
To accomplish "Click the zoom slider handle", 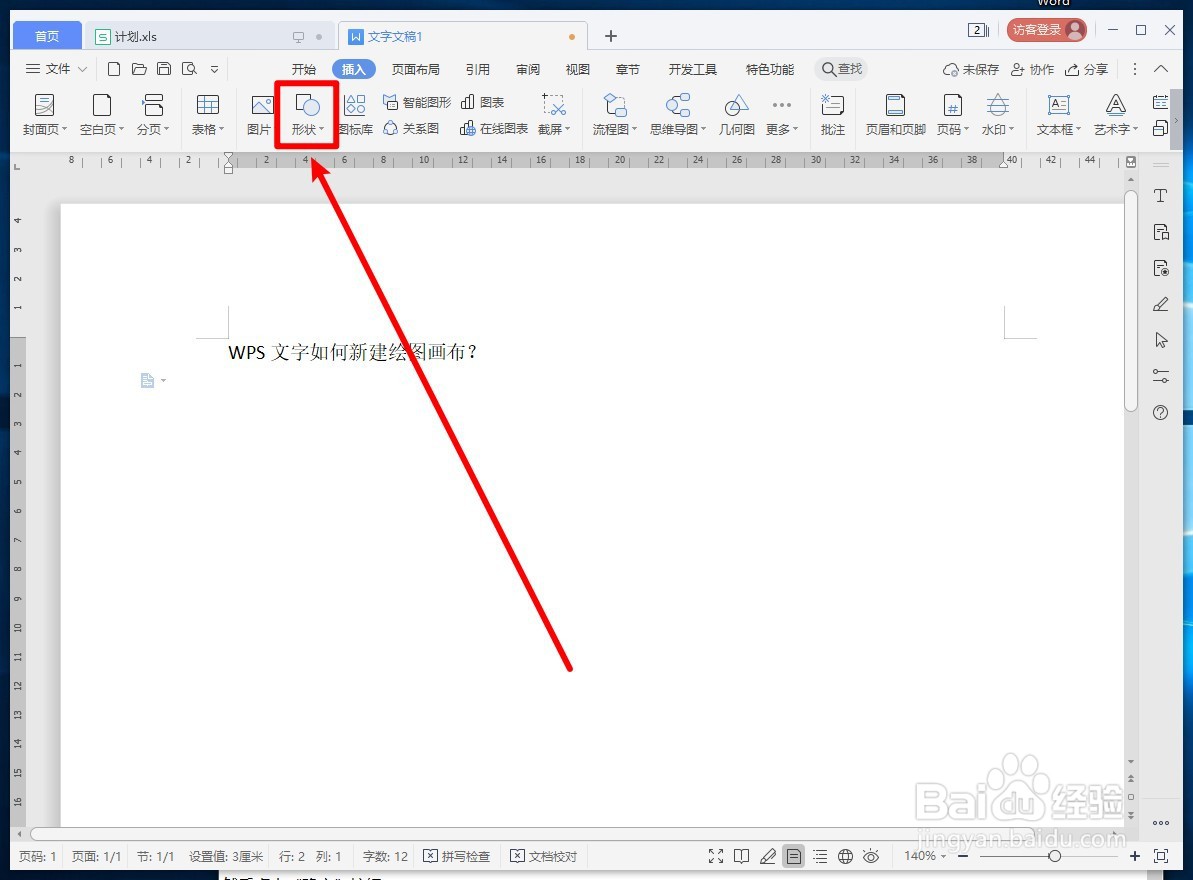I will click(x=1054, y=856).
